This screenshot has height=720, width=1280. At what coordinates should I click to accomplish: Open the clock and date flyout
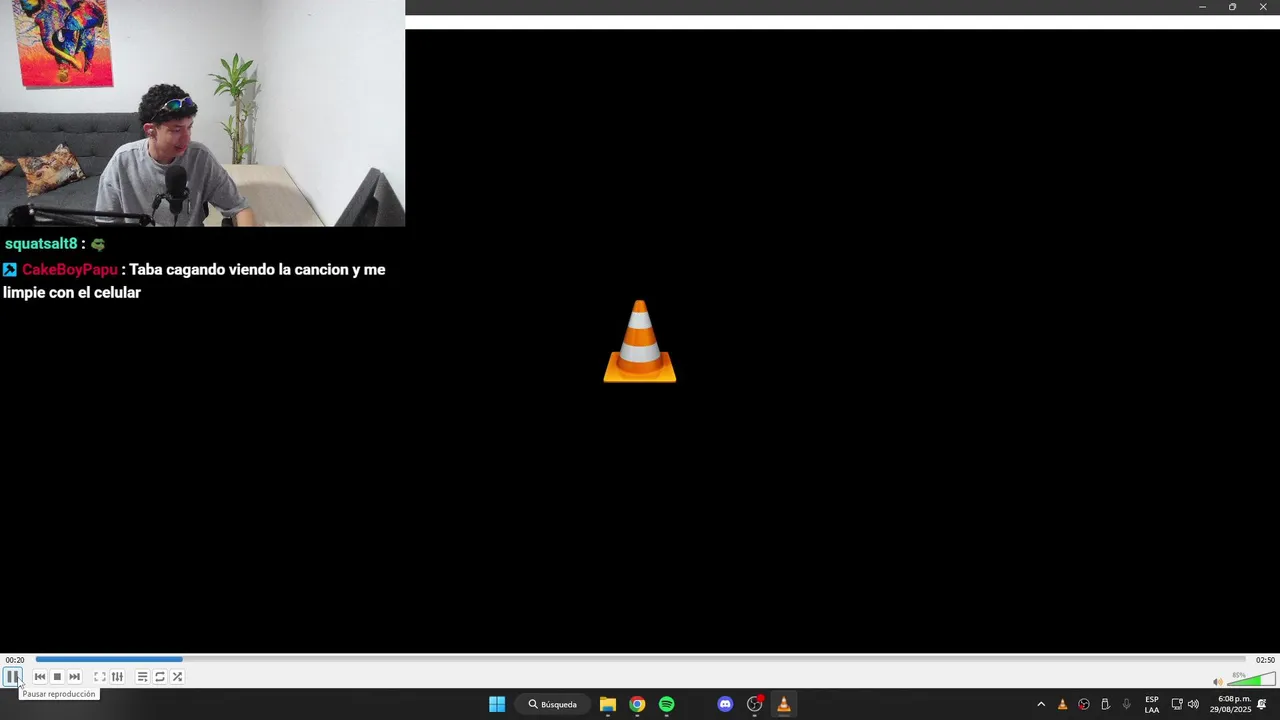[1230, 704]
